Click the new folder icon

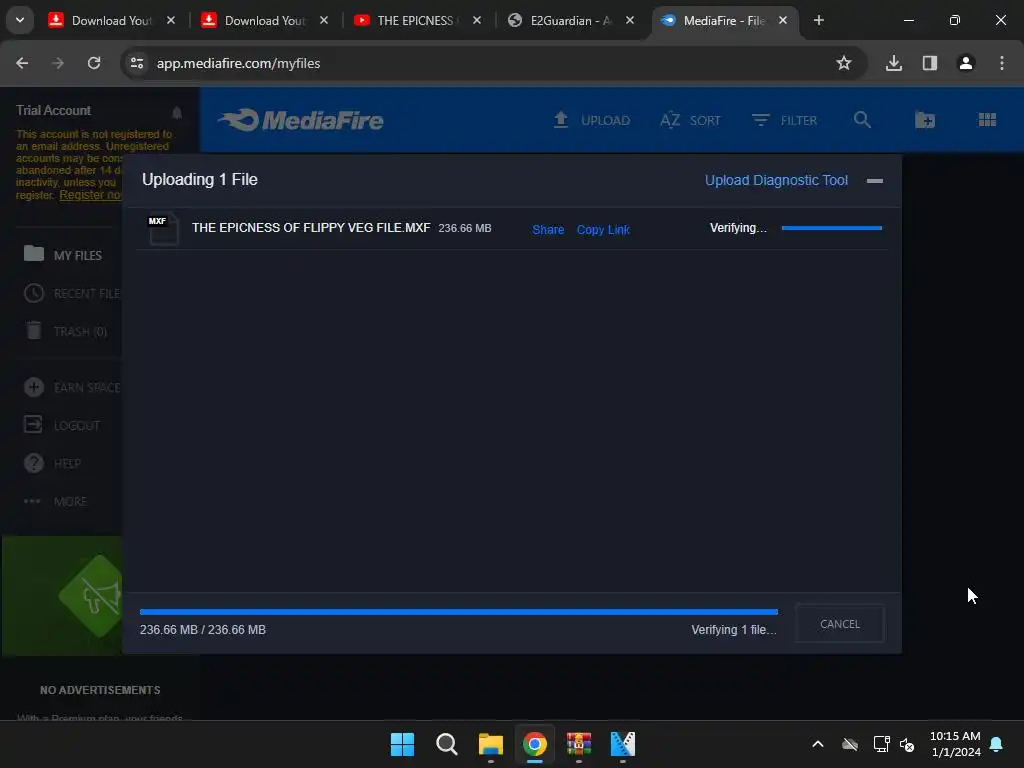(925, 120)
